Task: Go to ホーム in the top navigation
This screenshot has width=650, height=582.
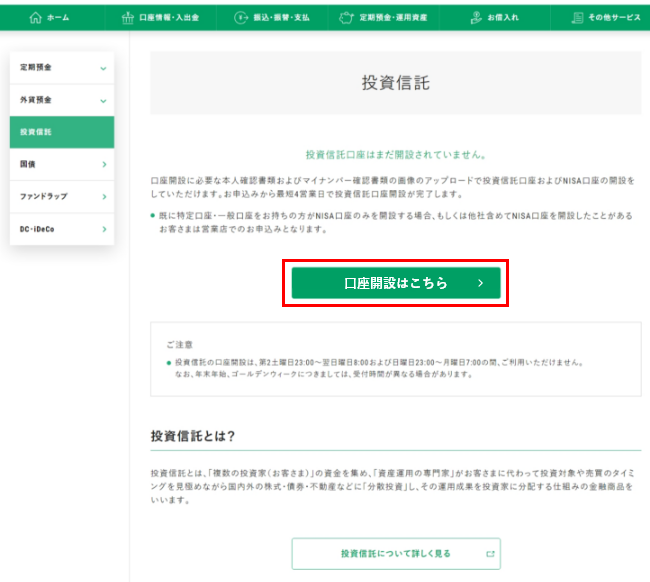Action: (57, 17)
